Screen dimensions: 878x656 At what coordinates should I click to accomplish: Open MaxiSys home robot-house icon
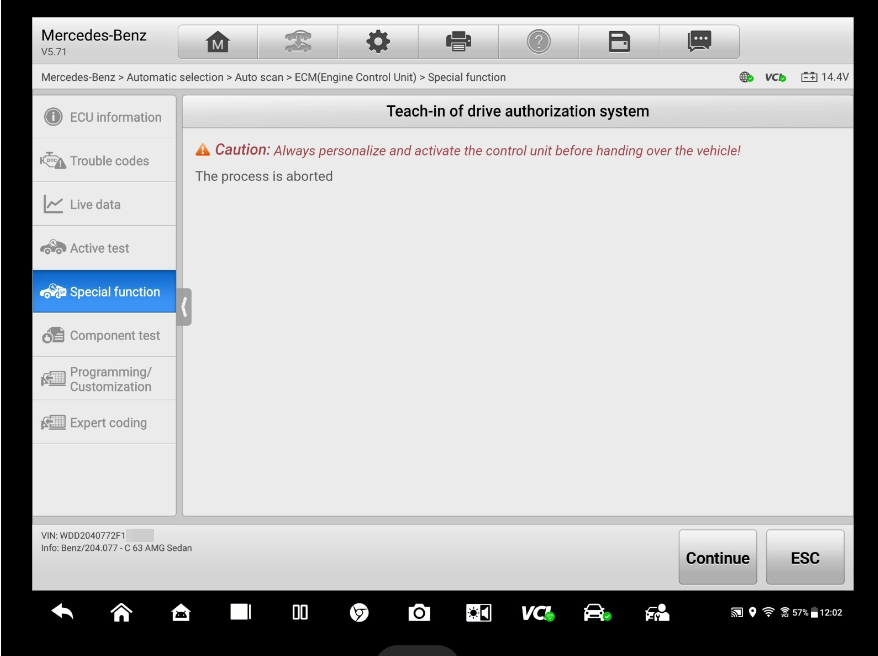click(x=181, y=613)
